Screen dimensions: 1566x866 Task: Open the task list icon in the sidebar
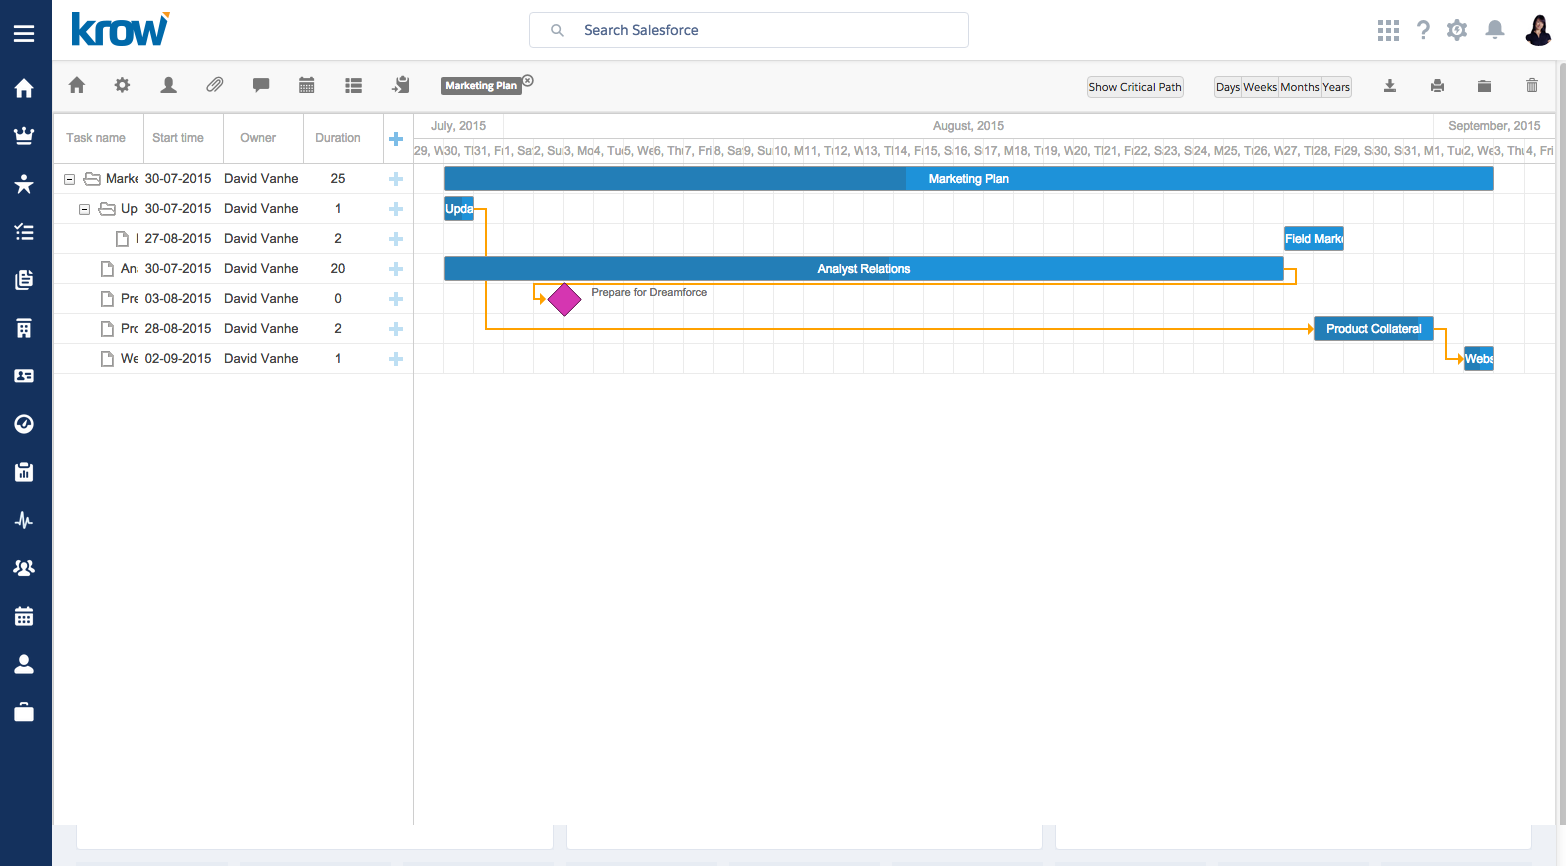click(x=24, y=232)
